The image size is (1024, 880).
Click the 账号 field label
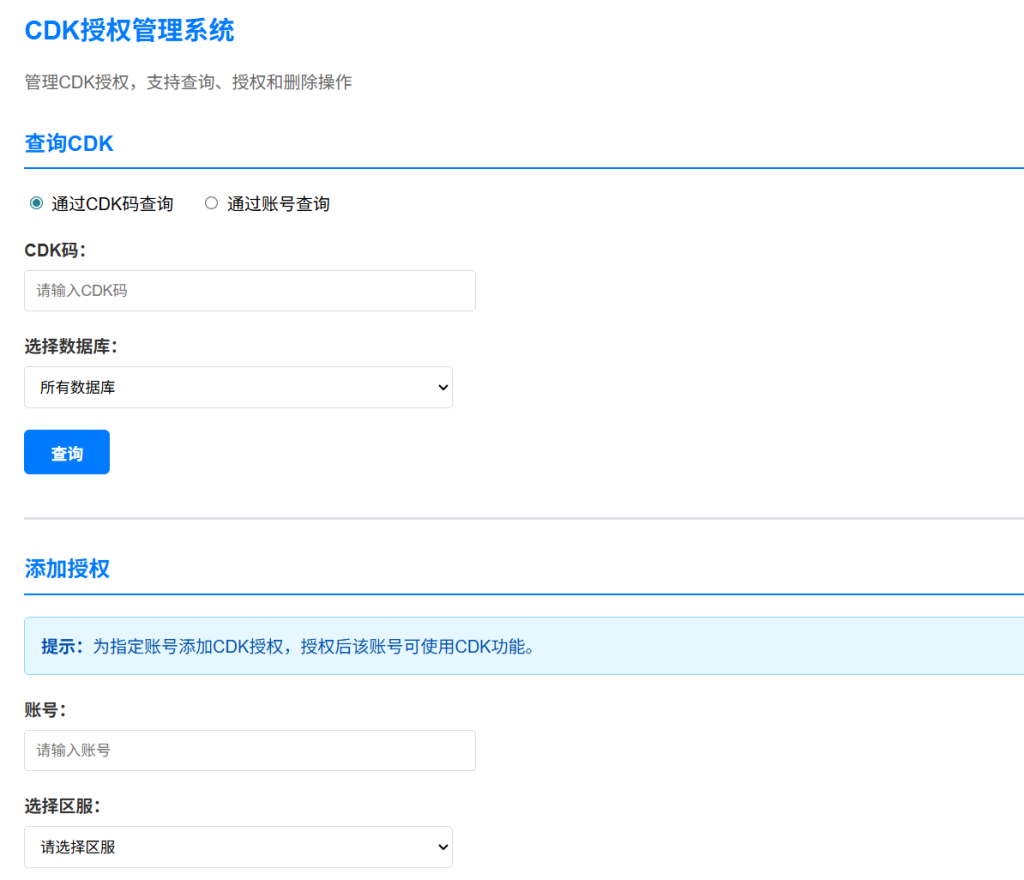[x=45, y=710]
